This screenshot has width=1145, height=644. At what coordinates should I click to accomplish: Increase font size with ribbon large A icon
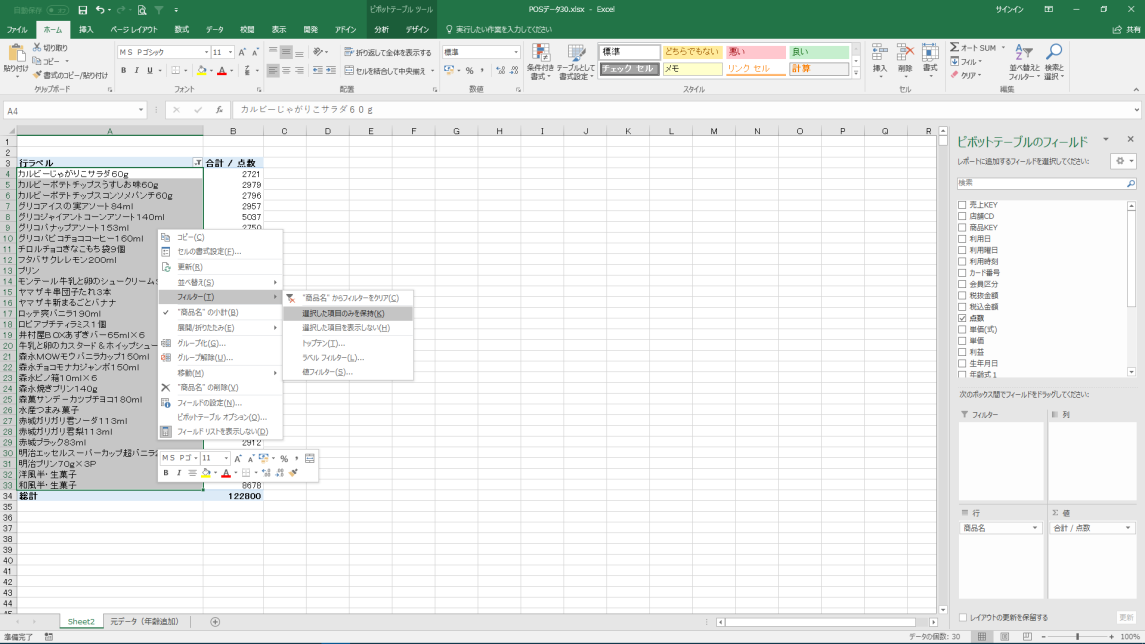pos(242,53)
